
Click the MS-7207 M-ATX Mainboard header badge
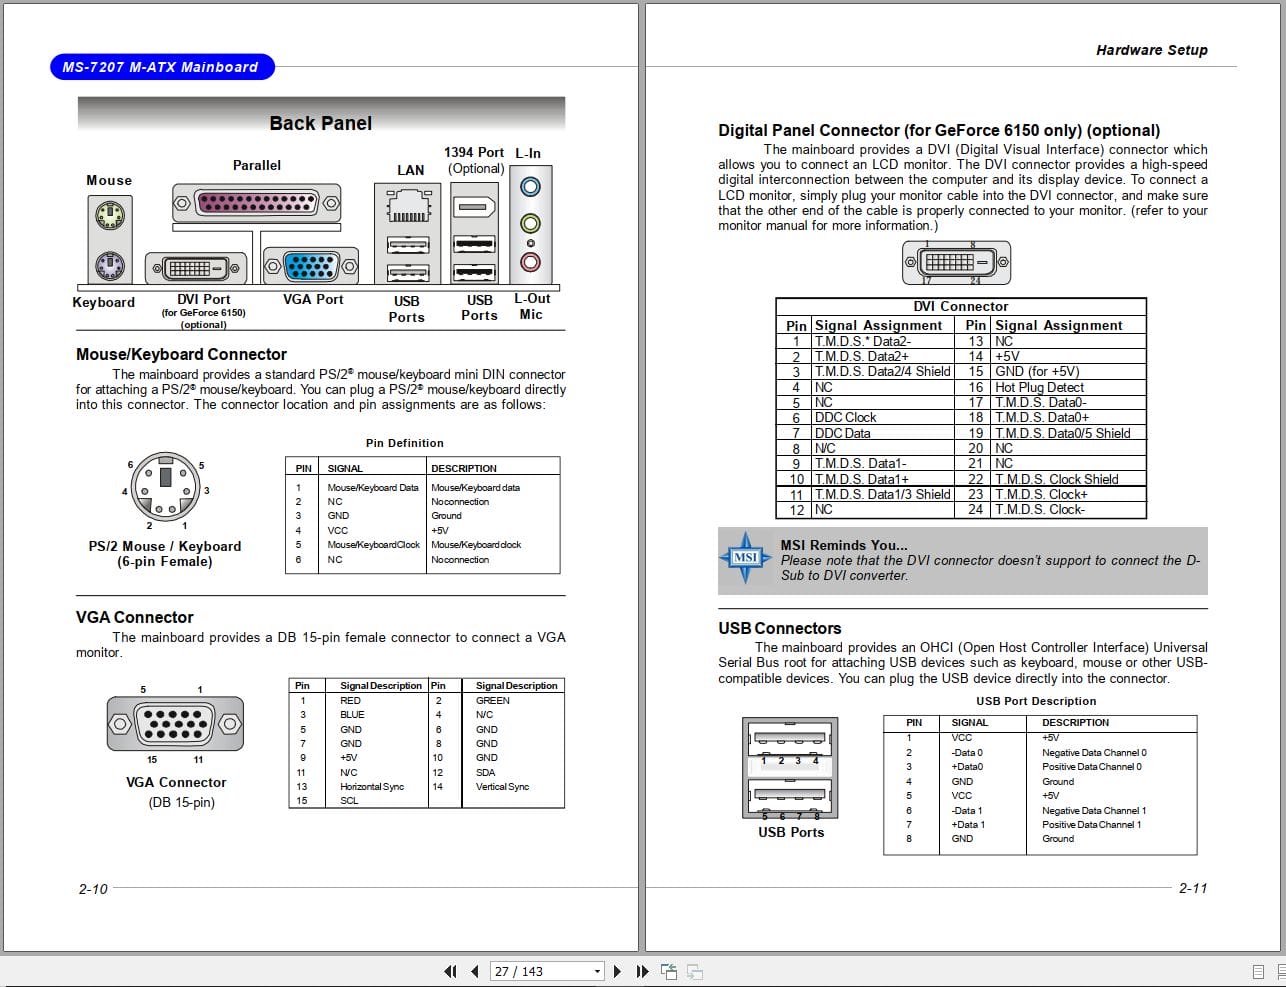coord(160,67)
